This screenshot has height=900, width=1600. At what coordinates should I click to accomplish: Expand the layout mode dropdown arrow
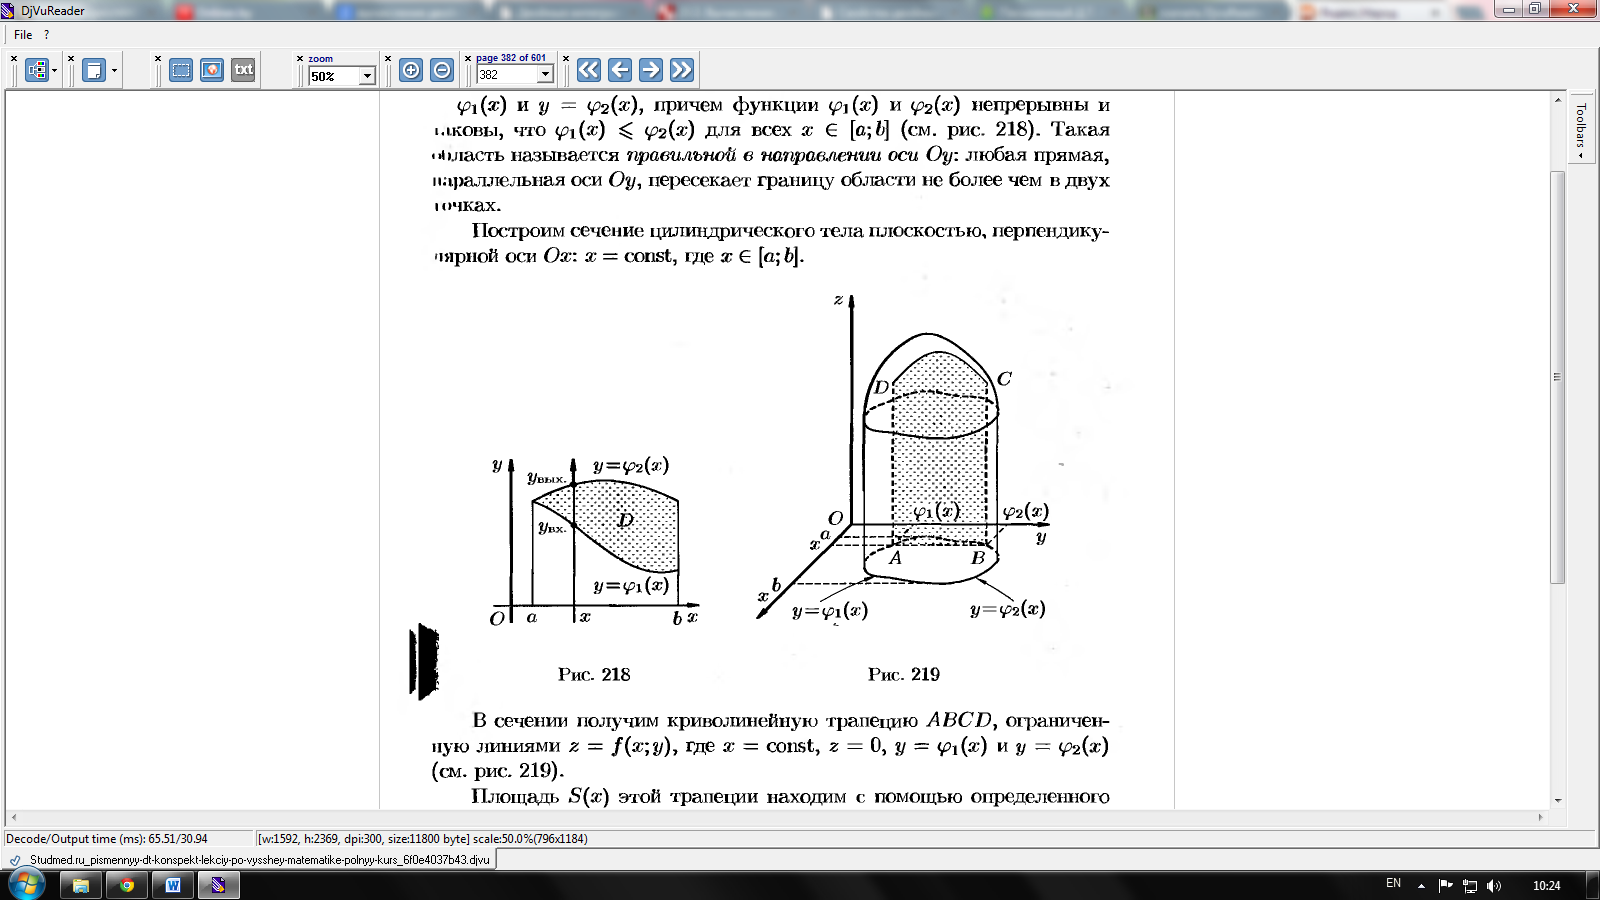coord(54,70)
